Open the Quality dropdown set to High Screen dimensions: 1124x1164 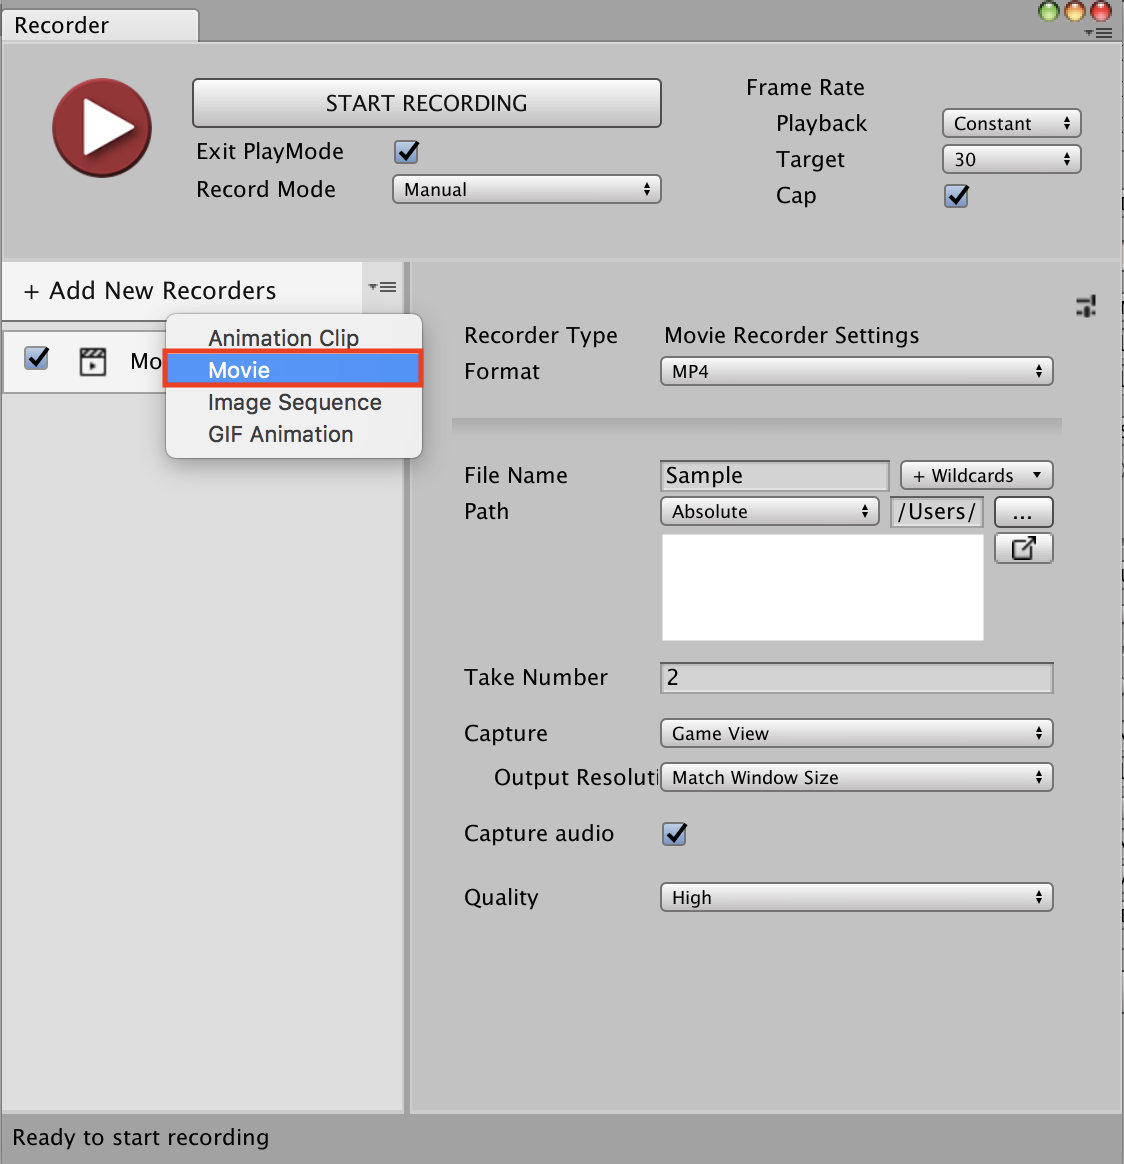coord(856,898)
